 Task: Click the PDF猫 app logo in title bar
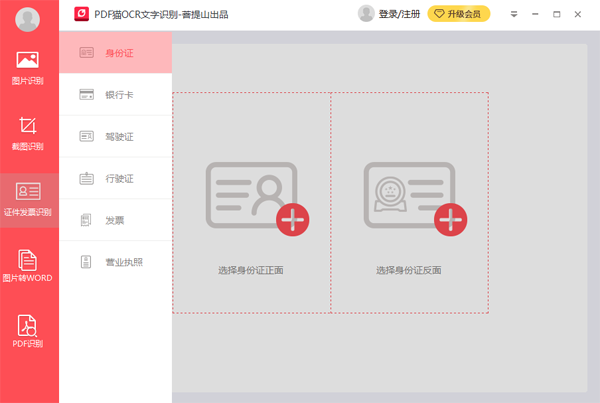click(82, 14)
